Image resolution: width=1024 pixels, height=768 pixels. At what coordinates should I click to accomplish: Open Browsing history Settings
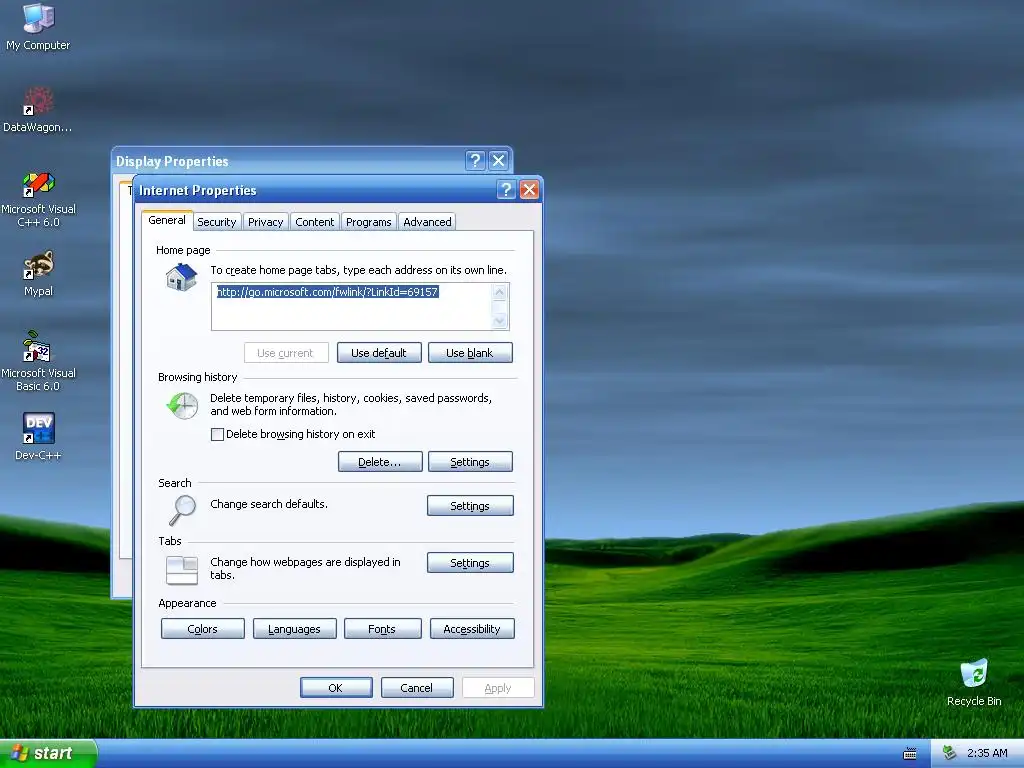470,462
